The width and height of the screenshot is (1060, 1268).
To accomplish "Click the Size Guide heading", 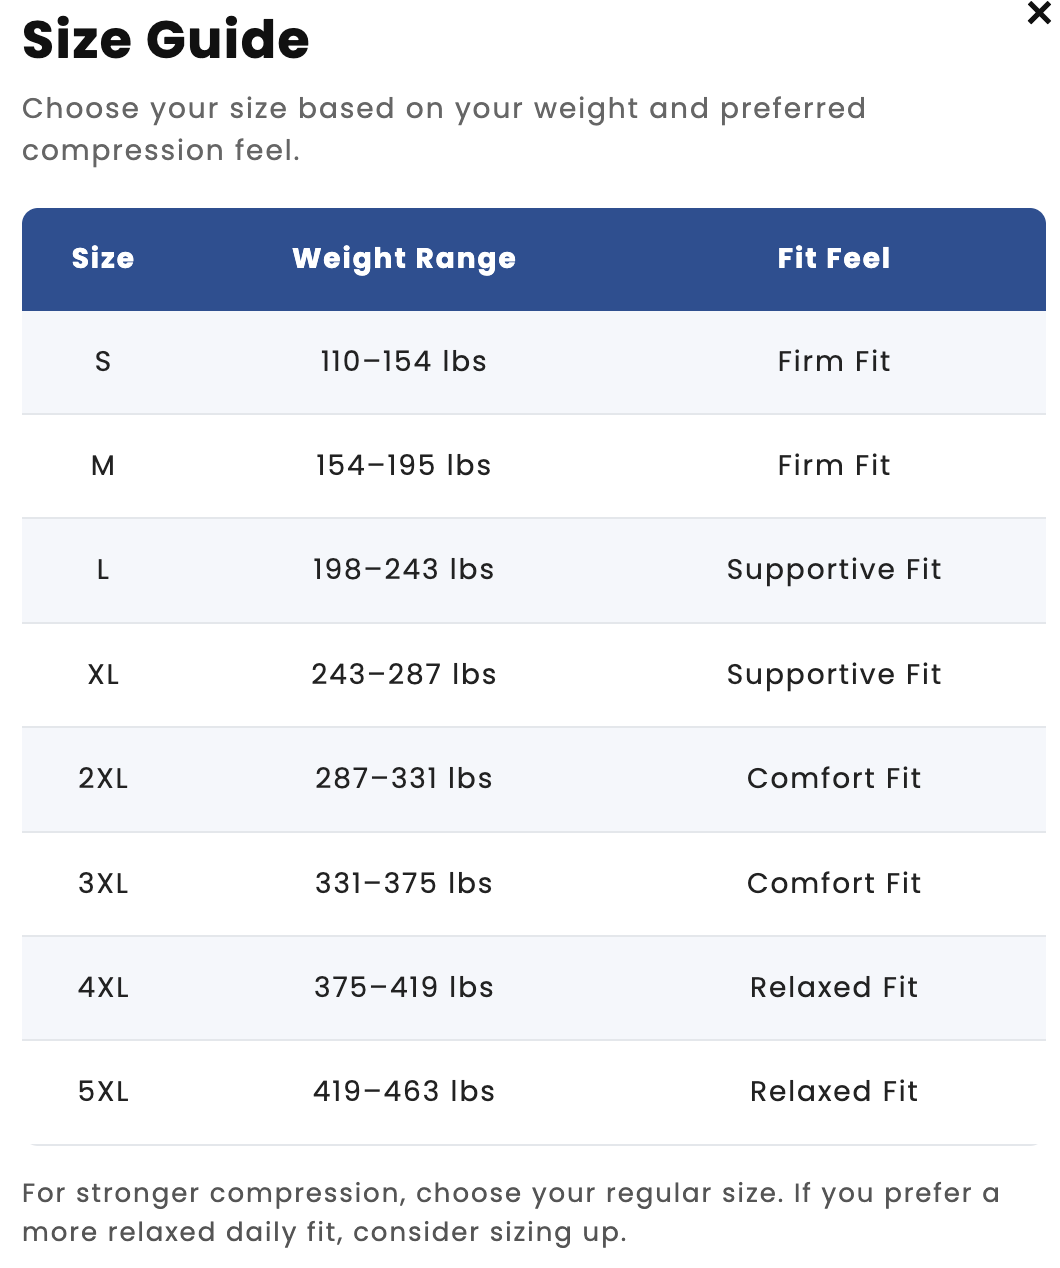I will [x=166, y=40].
